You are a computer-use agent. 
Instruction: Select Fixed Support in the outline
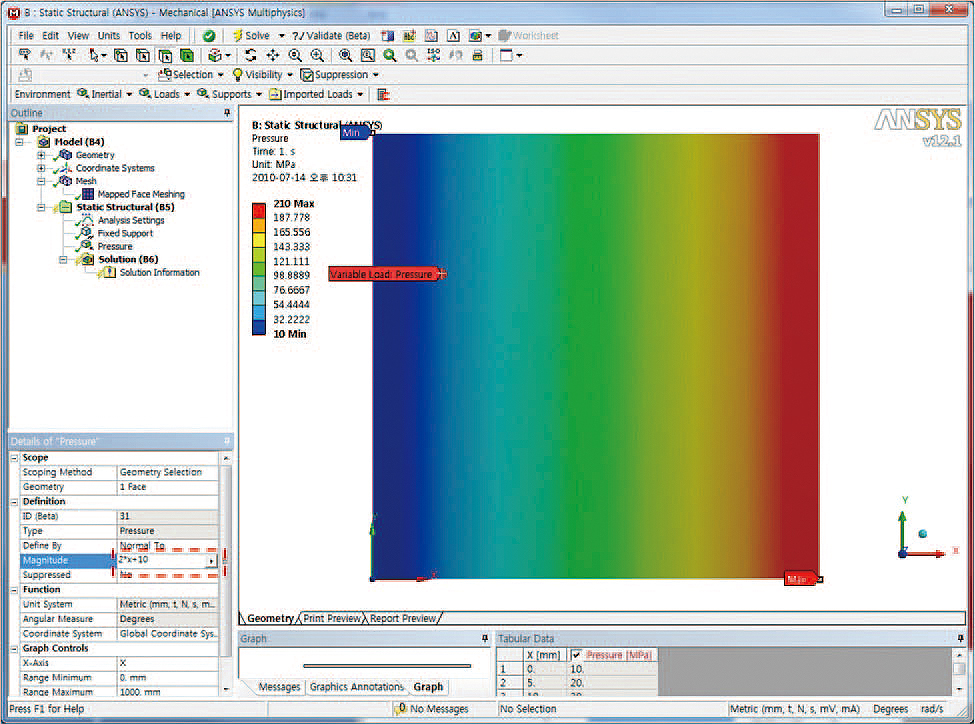coord(124,233)
